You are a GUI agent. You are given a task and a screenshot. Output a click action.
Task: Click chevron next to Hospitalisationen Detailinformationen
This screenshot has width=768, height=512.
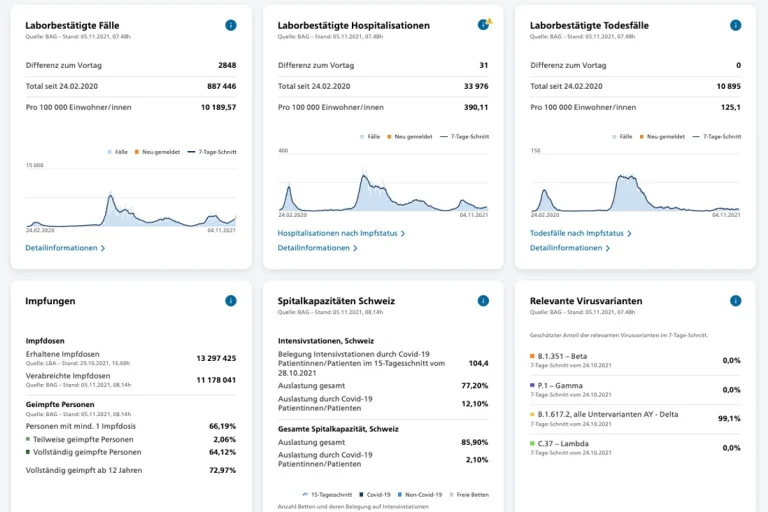(355, 248)
